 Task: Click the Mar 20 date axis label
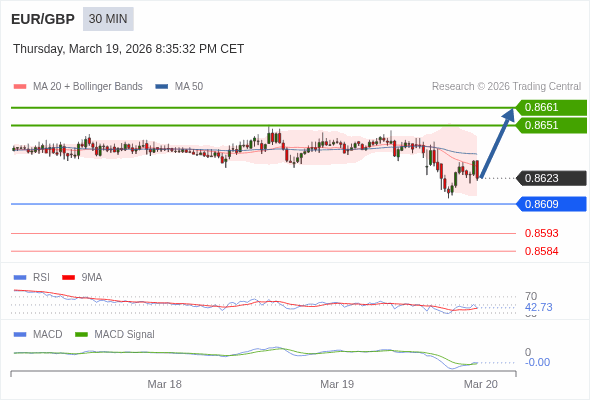pyautogui.click(x=481, y=384)
